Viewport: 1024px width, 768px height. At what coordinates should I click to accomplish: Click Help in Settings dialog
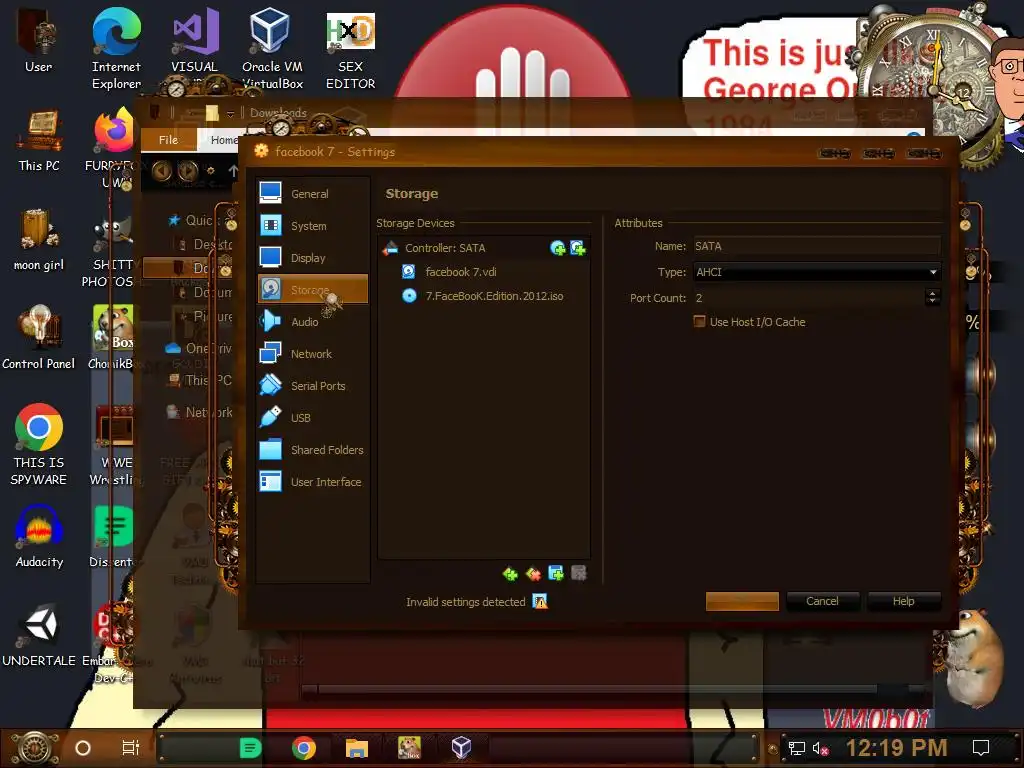coord(904,601)
